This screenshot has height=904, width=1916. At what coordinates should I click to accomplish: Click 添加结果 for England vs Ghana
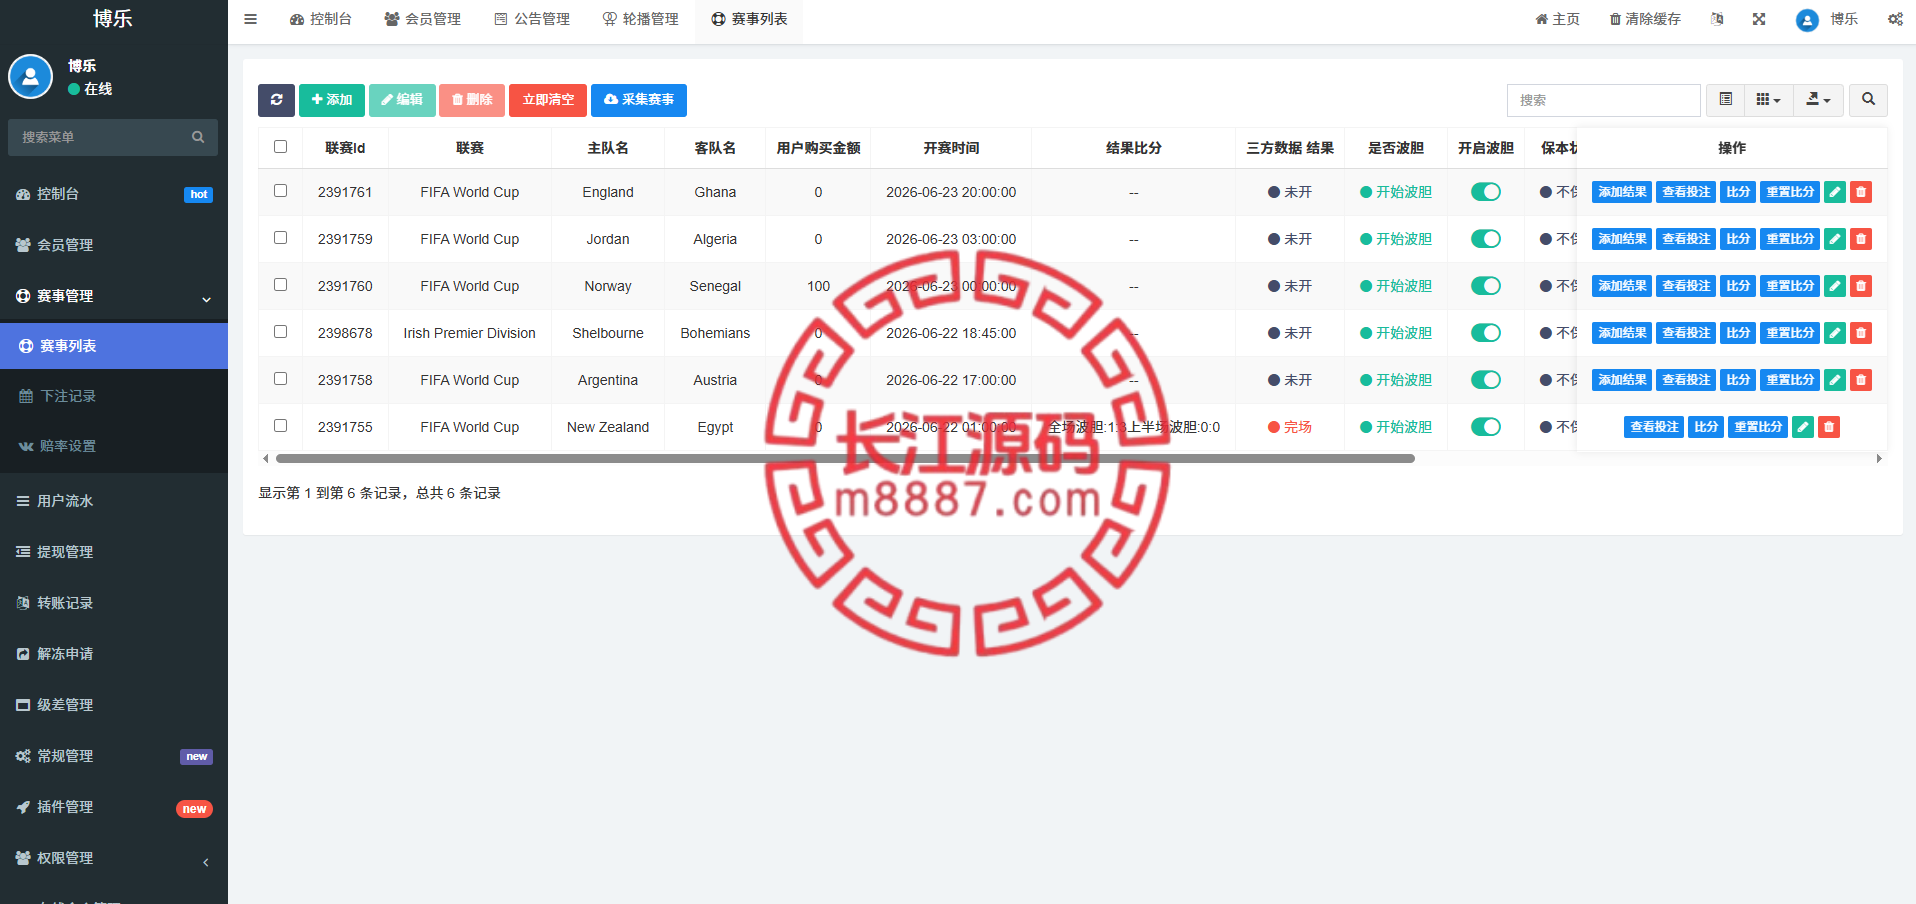pos(1622,192)
